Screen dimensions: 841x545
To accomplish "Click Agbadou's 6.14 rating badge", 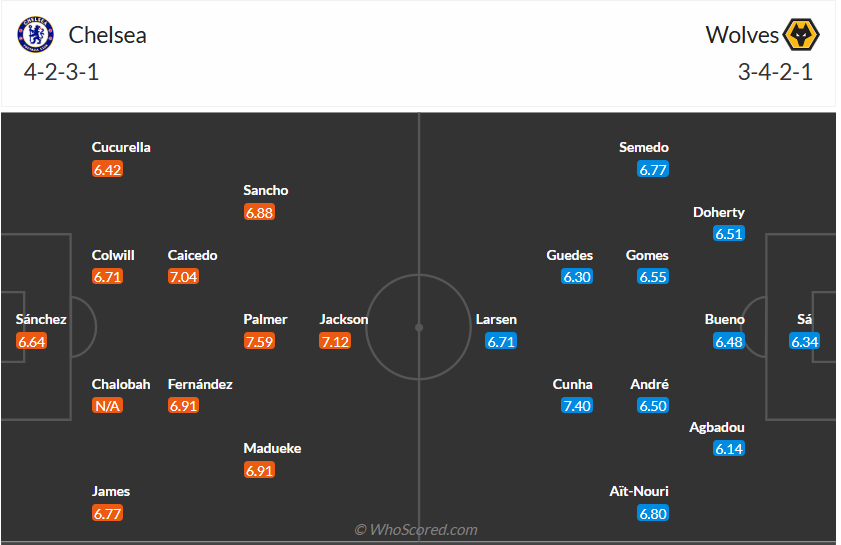I will [729, 449].
